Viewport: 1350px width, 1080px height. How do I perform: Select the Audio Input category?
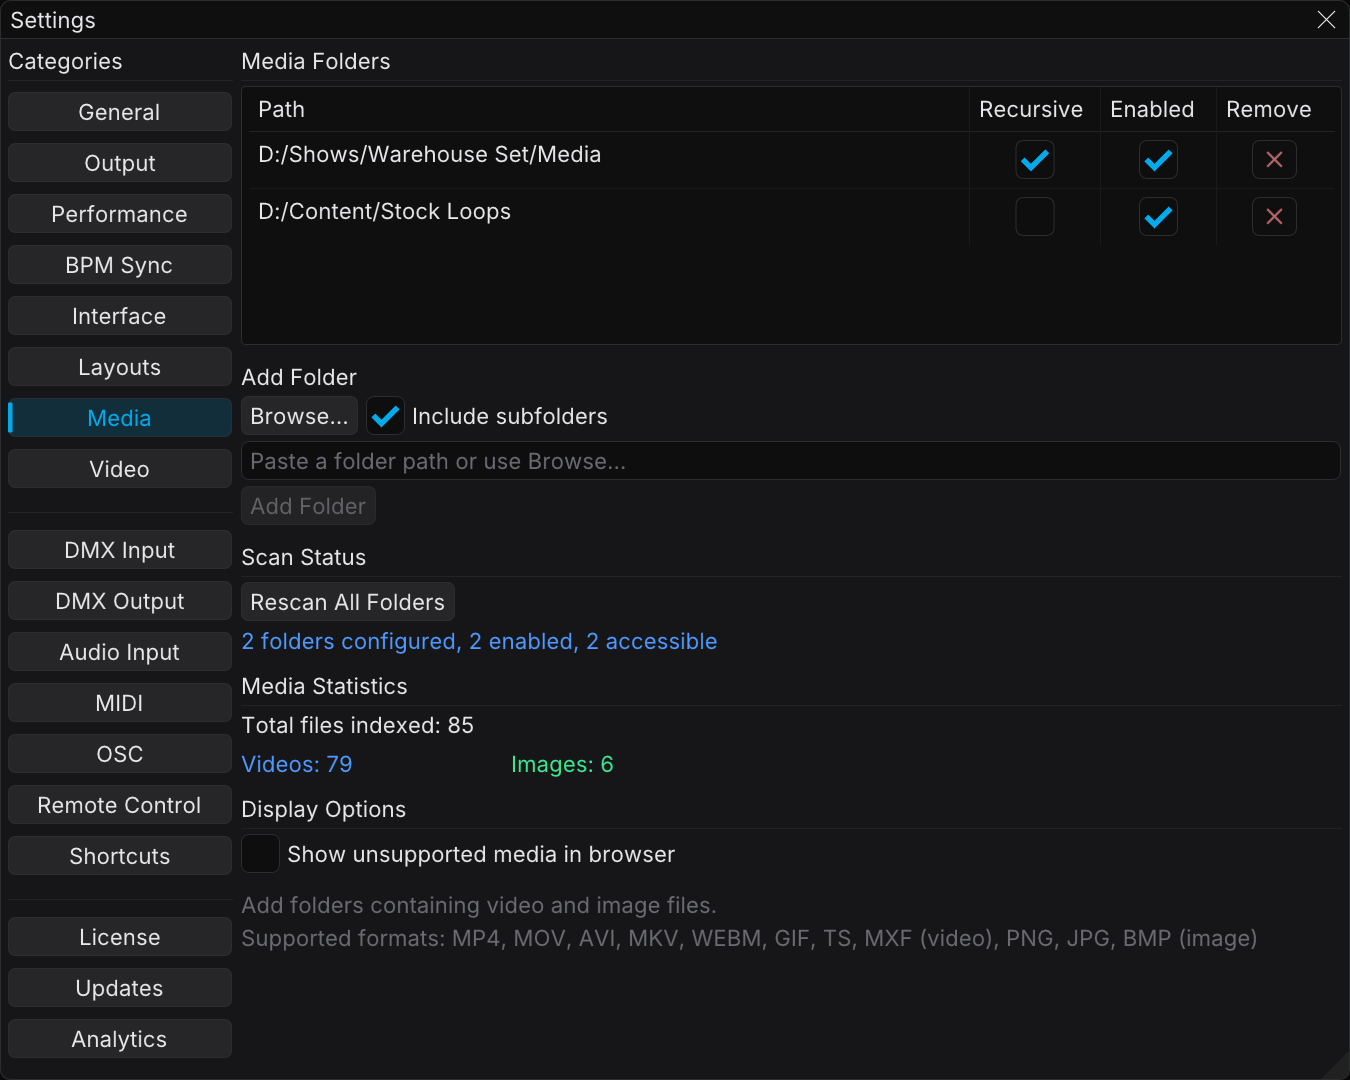click(120, 652)
